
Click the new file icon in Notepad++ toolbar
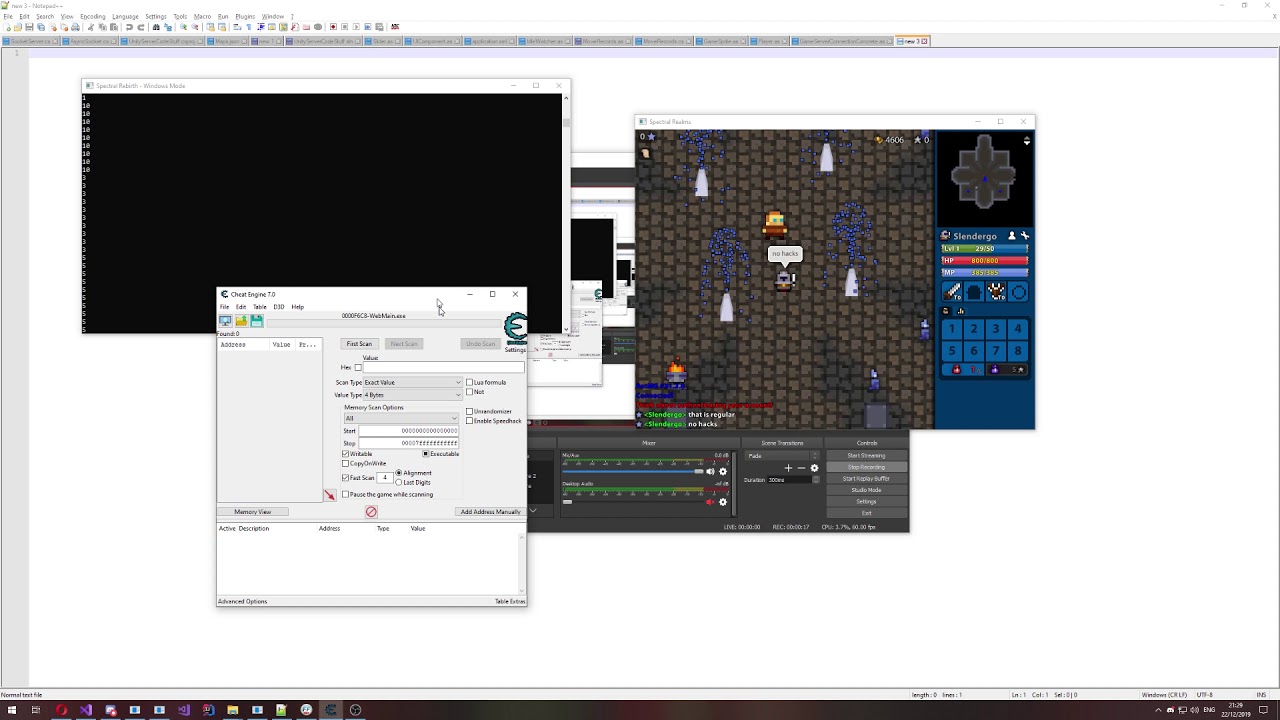click(x=7, y=27)
